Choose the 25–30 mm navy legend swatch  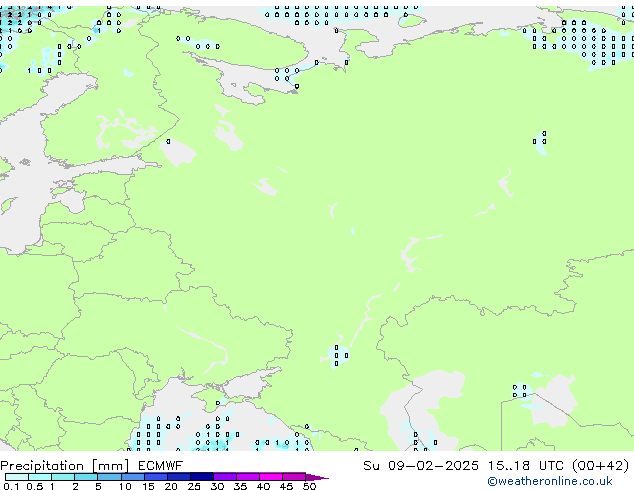[202, 477]
